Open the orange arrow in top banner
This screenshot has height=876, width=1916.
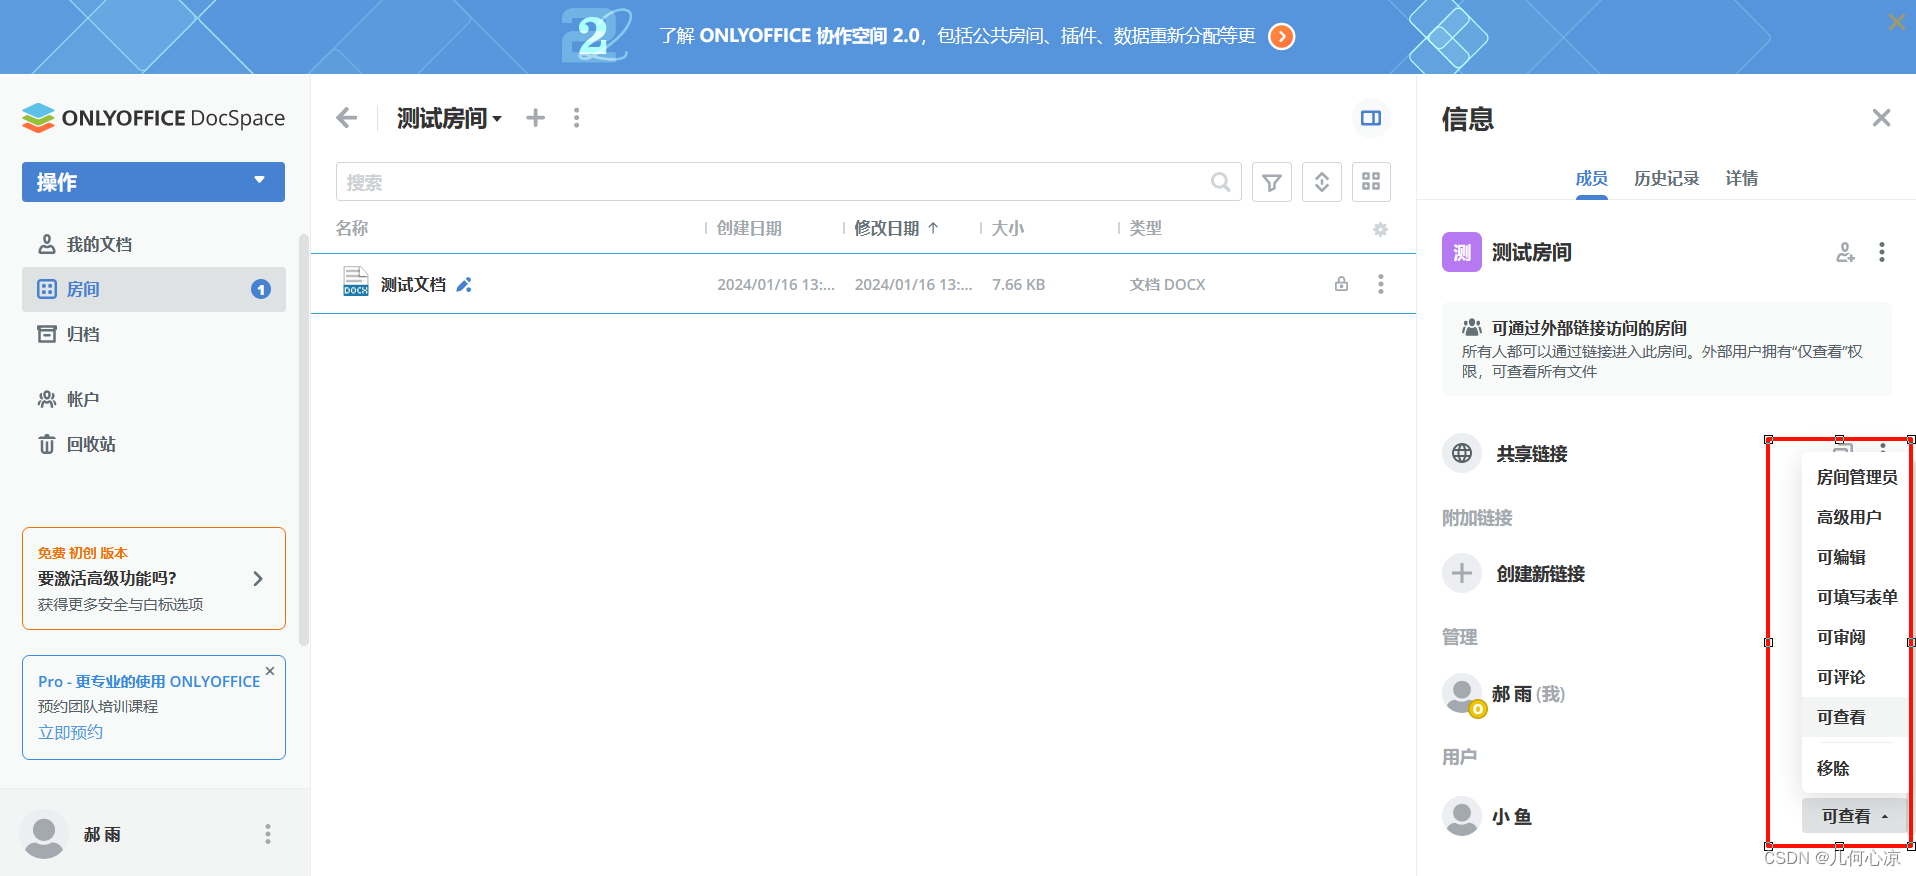coord(1281,36)
